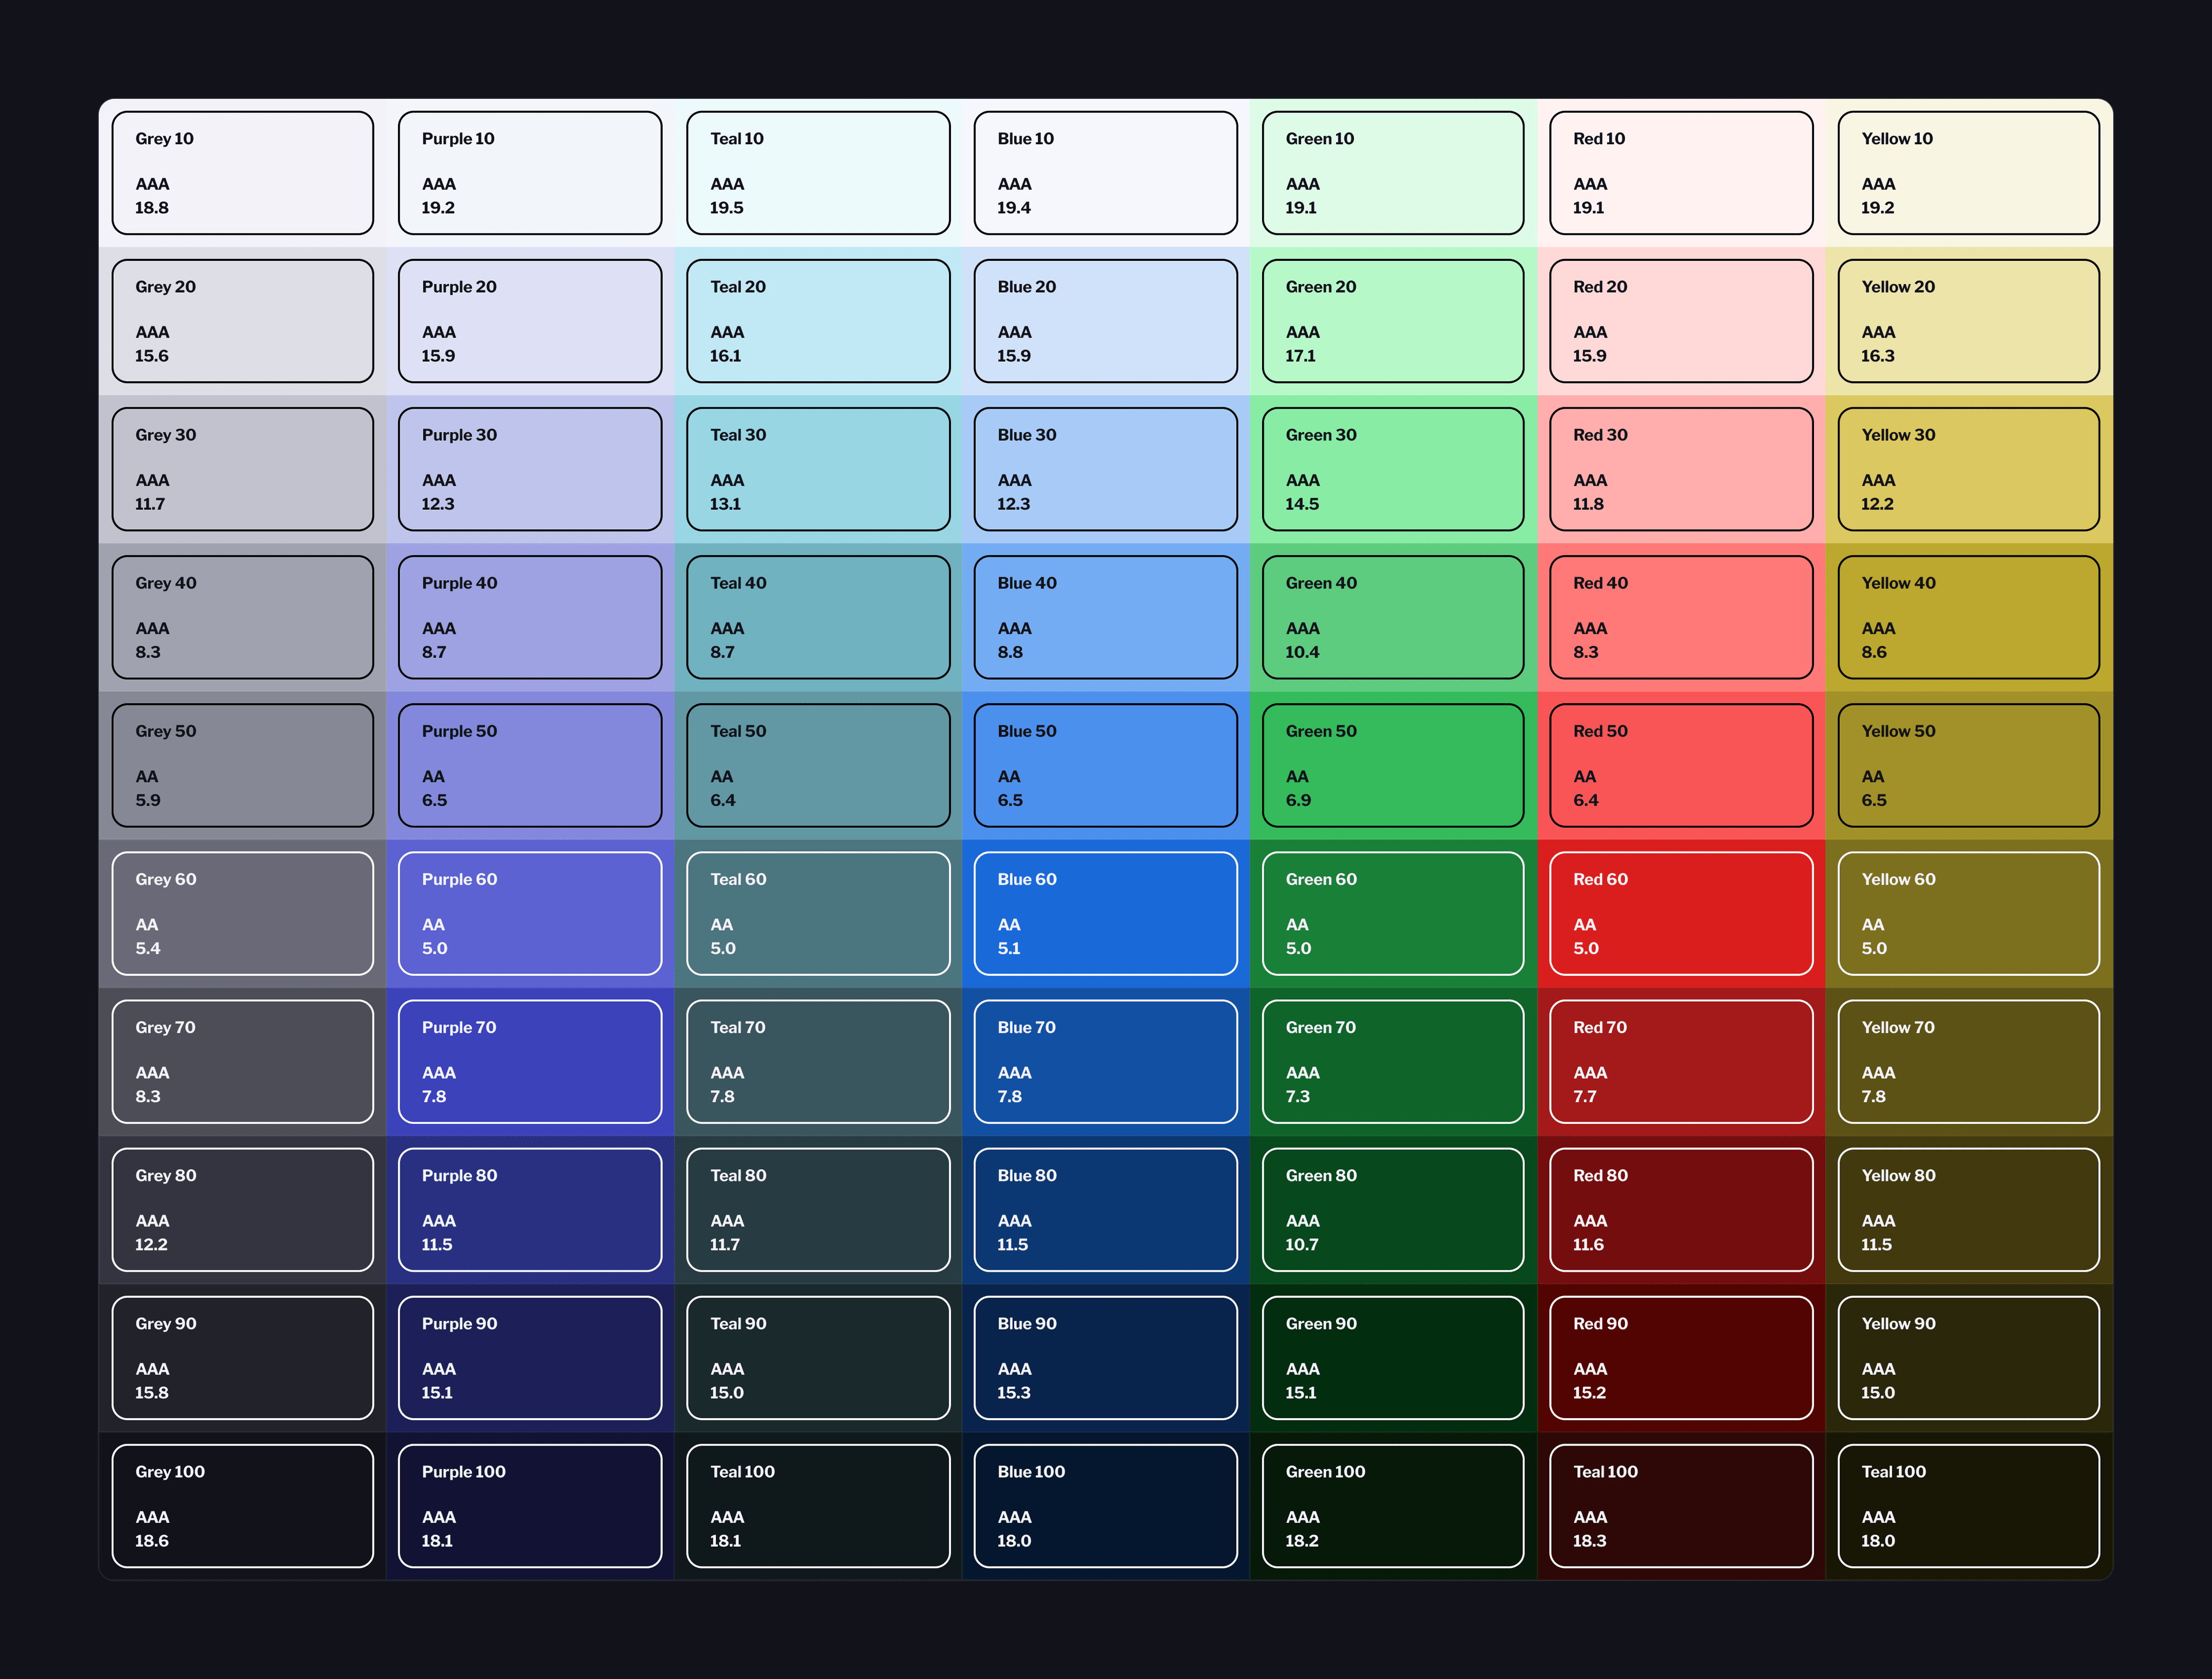Viewport: 2212px width, 1679px height.
Task: Click the Grey 10 color swatch
Action: pyautogui.click(x=242, y=173)
